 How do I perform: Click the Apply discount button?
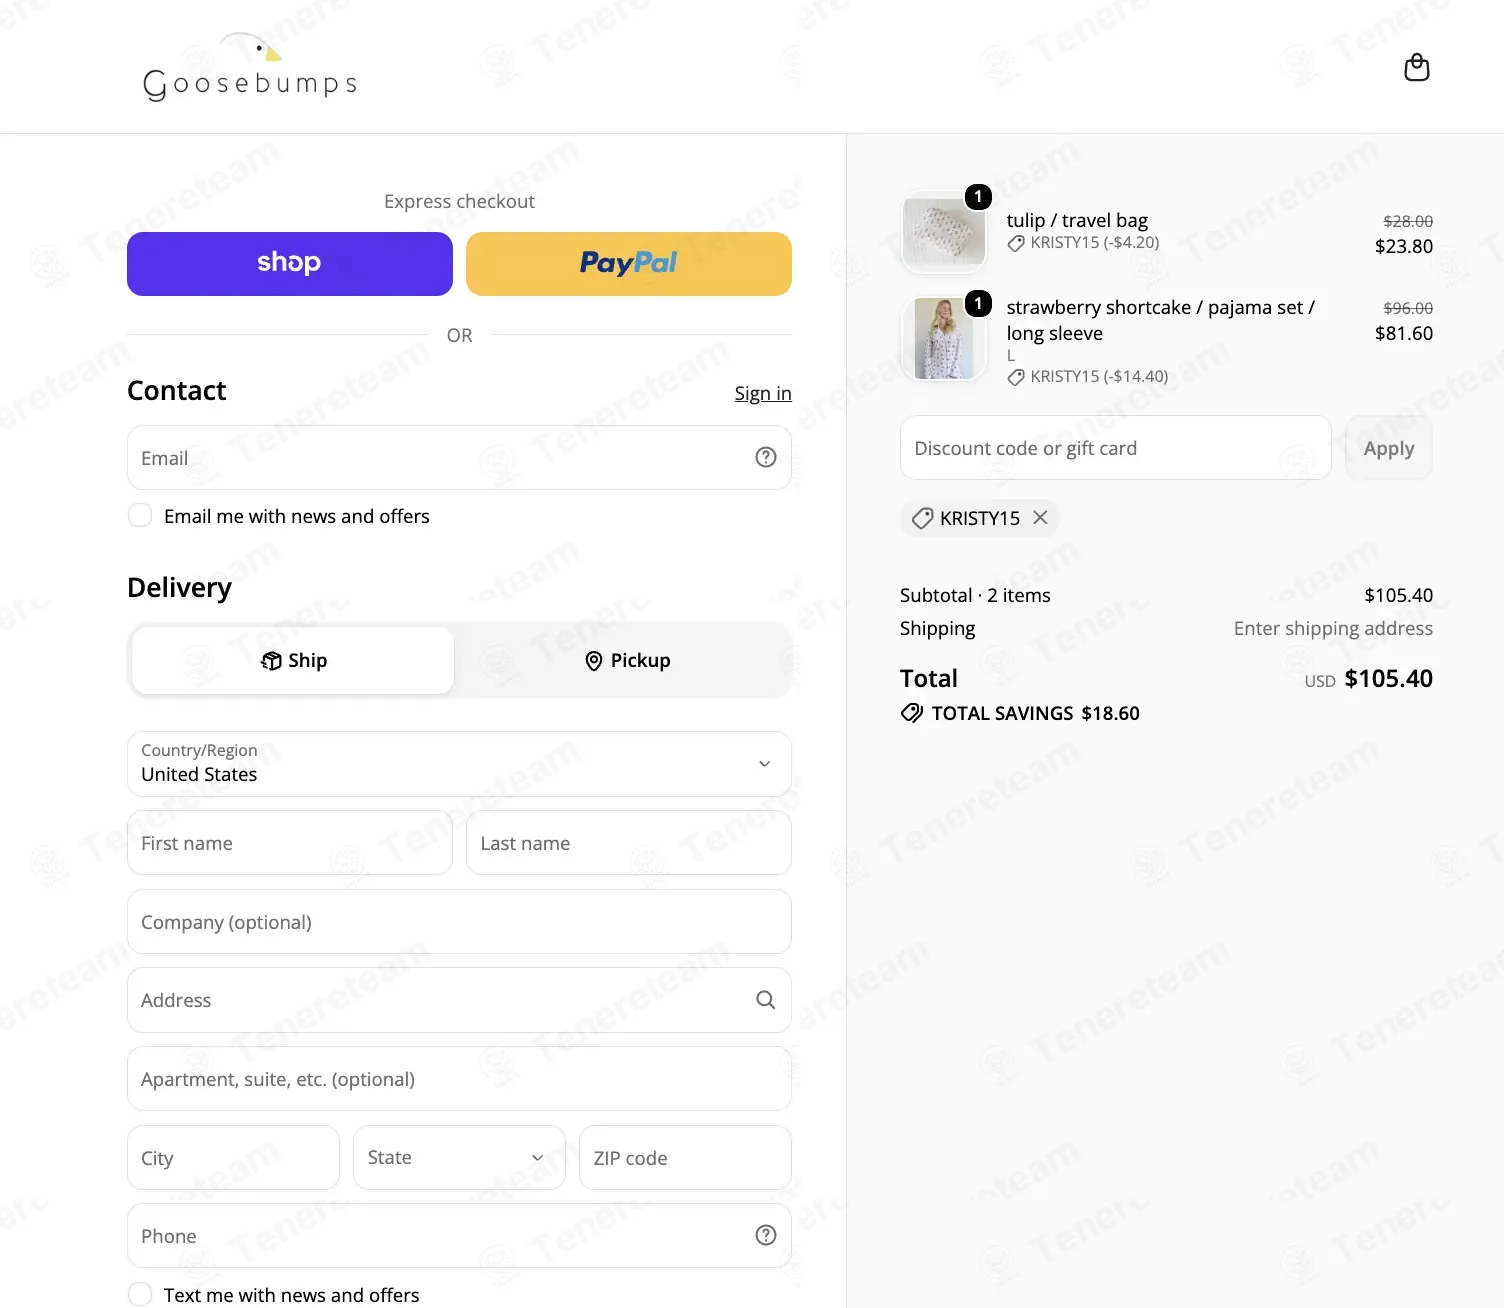tap(1389, 448)
